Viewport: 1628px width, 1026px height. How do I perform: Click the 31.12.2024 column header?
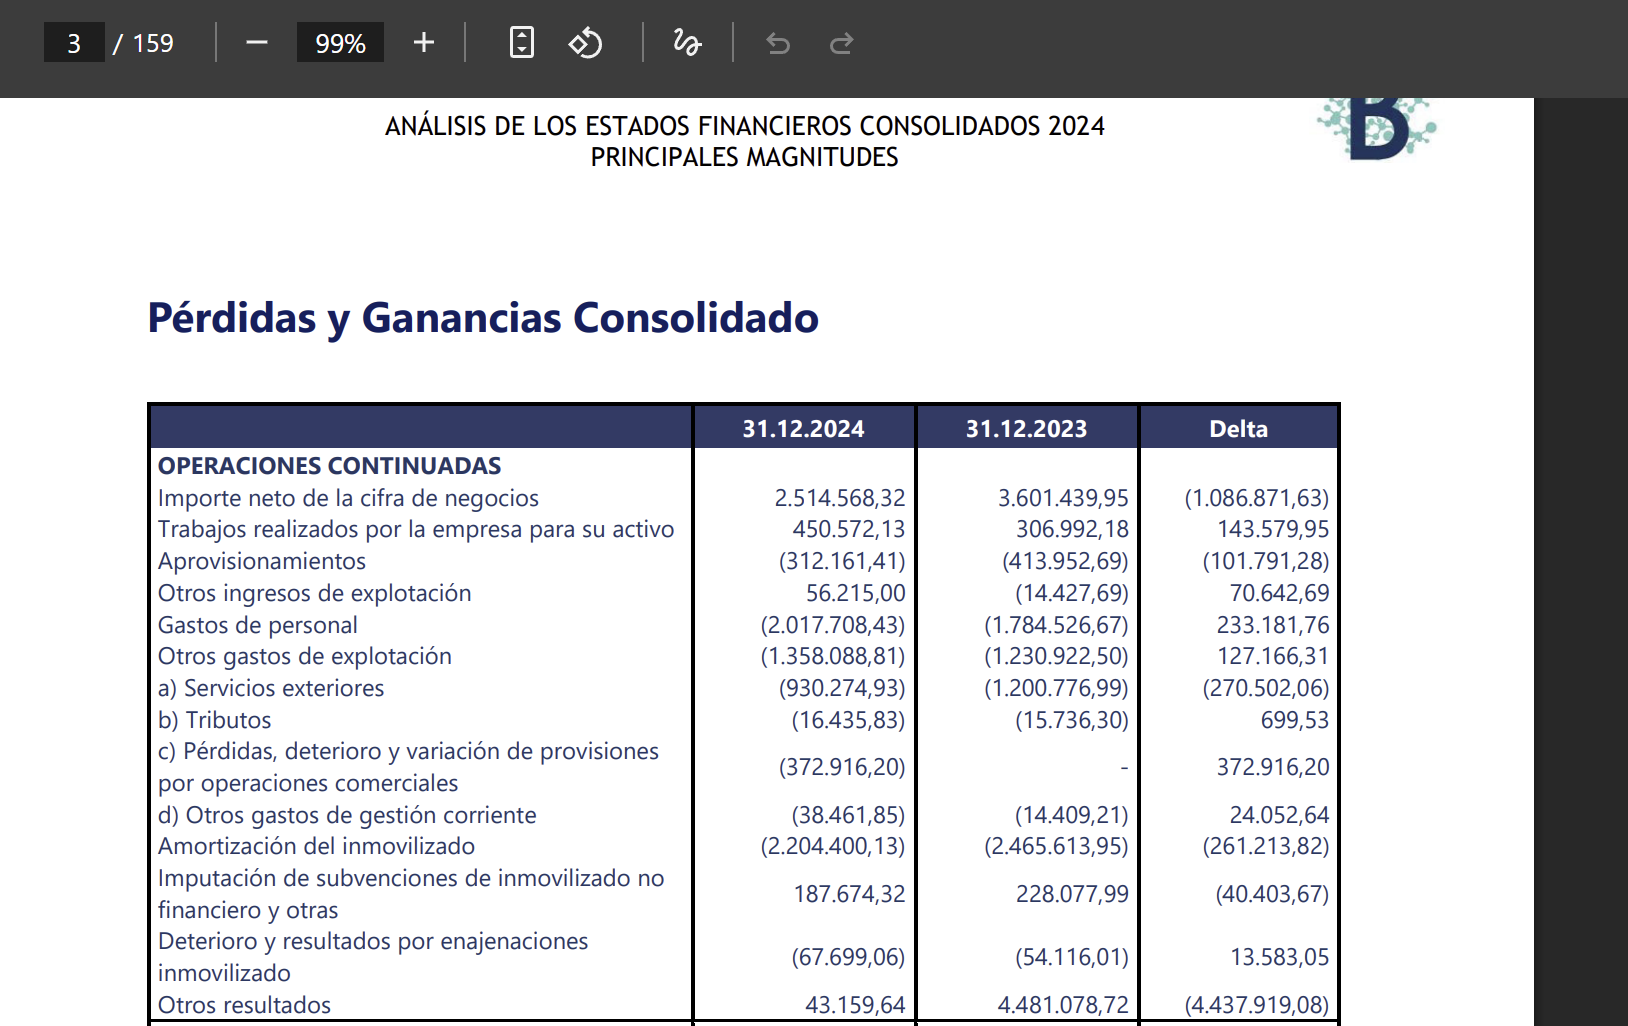click(x=803, y=429)
